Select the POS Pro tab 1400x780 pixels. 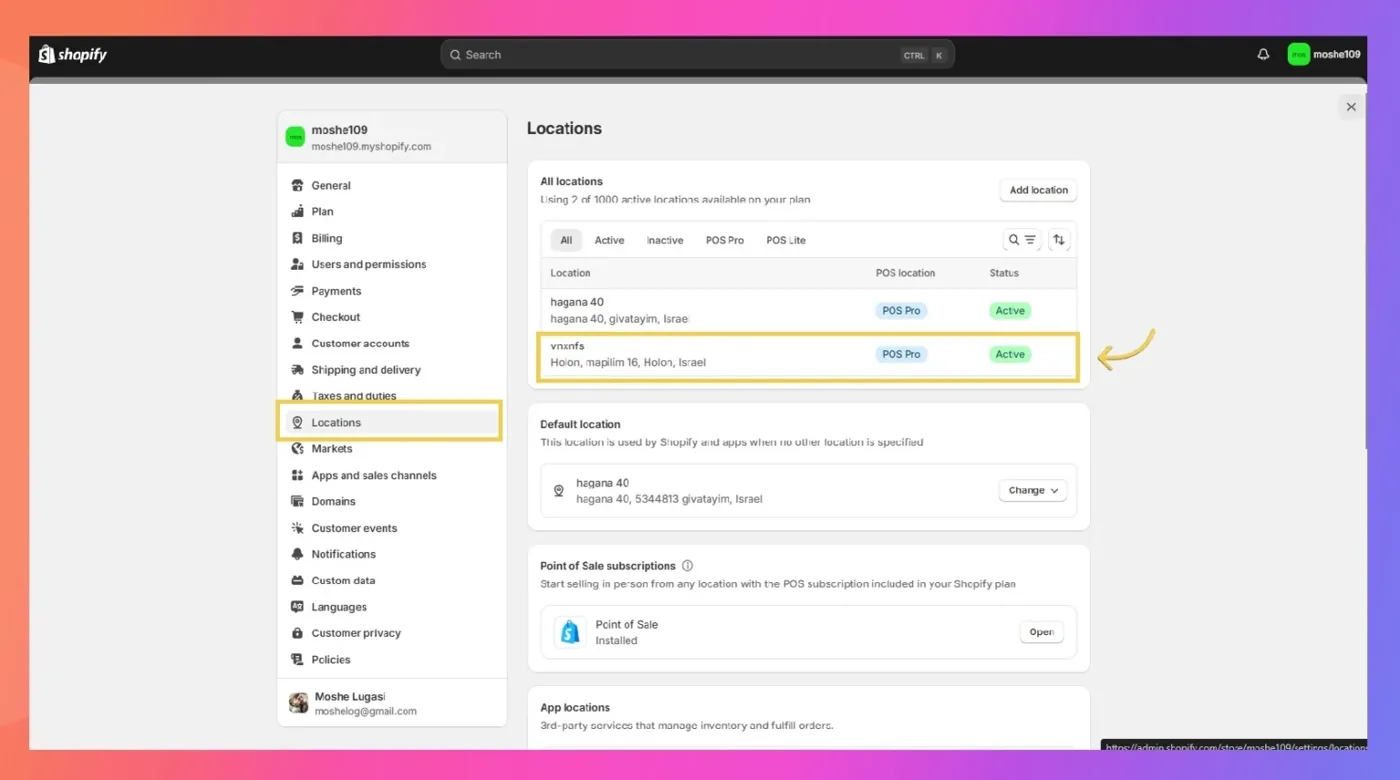point(725,240)
